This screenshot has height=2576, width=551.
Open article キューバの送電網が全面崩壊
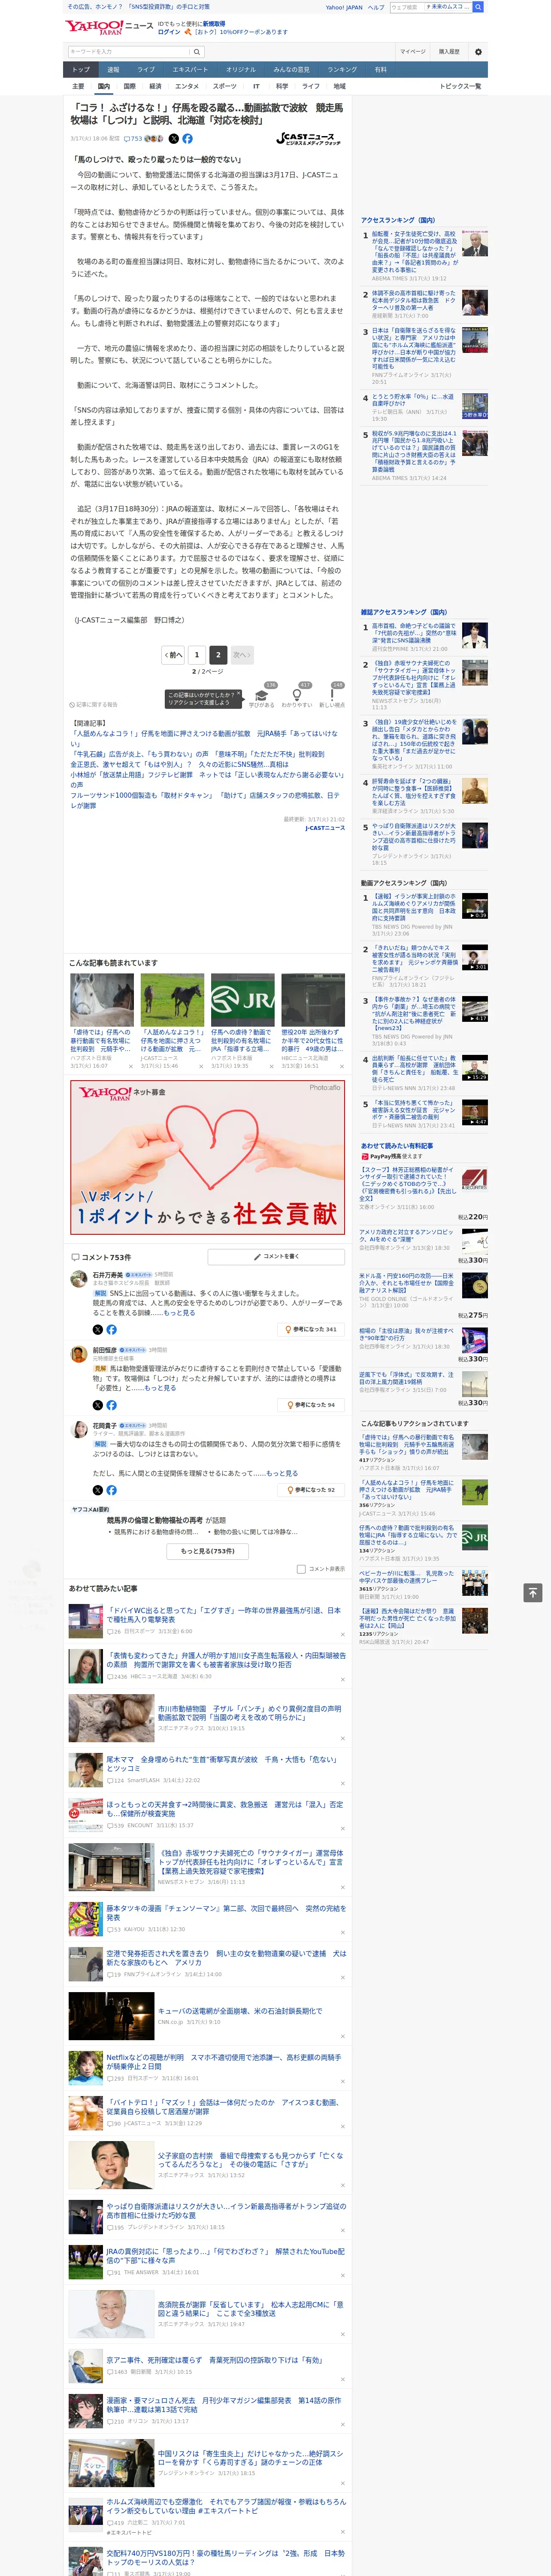[x=240, y=2011]
